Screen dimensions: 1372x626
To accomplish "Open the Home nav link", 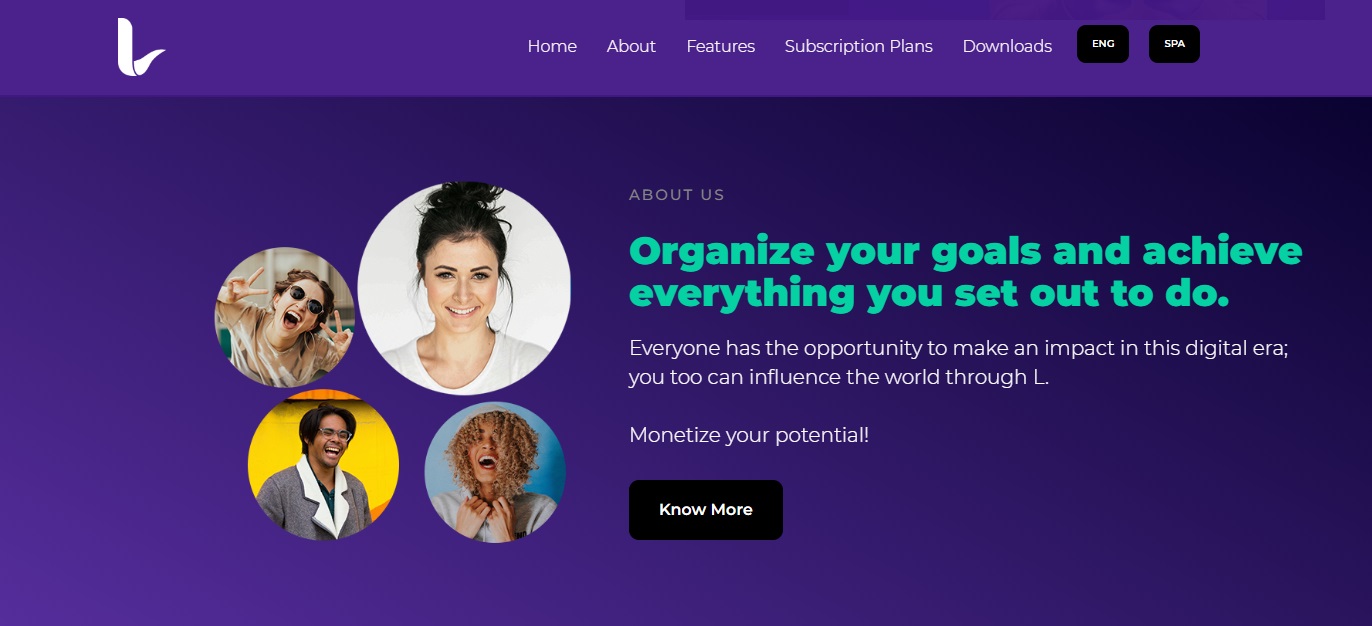I will [x=552, y=46].
